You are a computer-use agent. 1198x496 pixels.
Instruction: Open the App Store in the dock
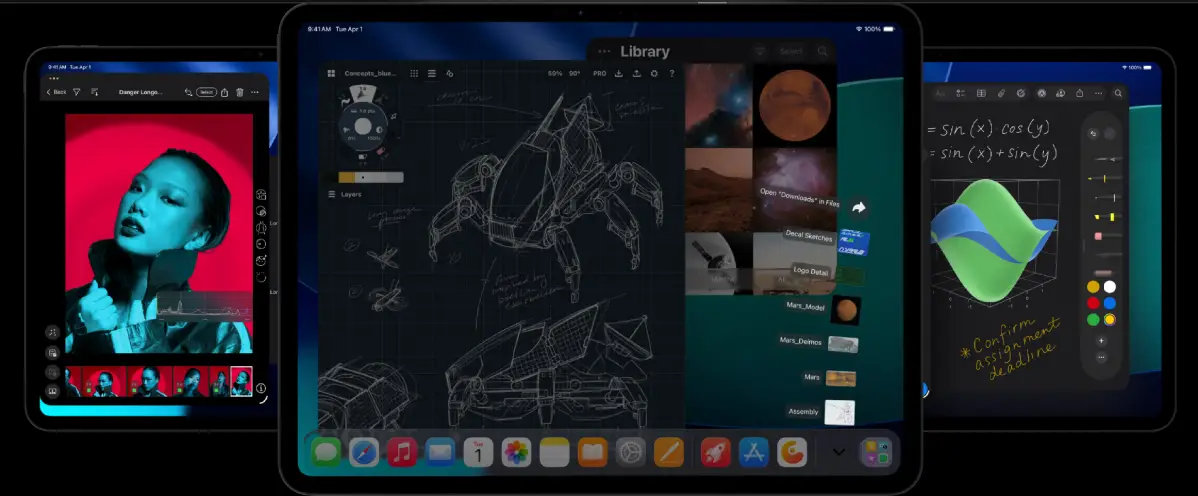754,452
